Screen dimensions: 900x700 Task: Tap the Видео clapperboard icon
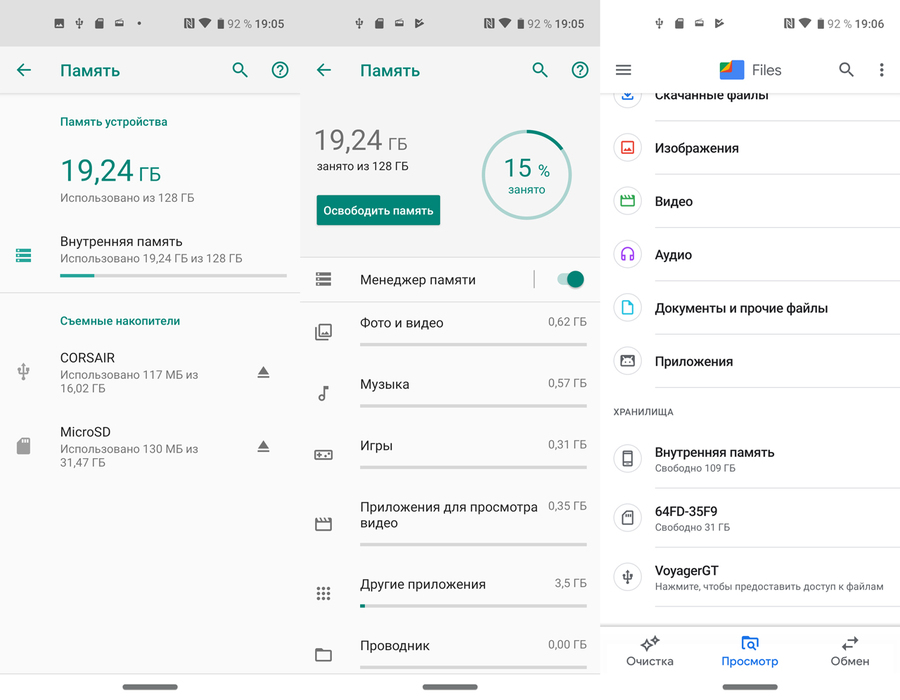pos(627,201)
